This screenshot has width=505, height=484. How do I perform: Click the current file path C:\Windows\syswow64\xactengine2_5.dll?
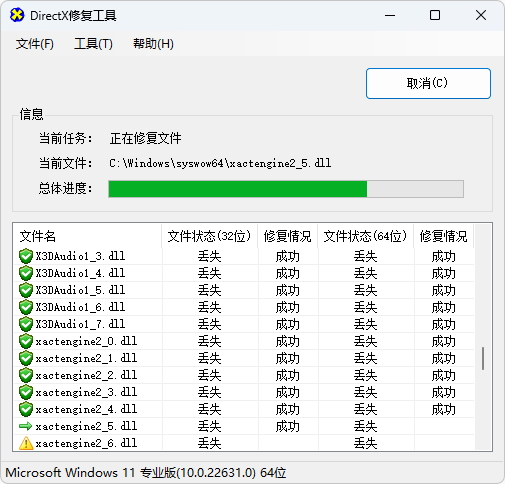(220, 163)
